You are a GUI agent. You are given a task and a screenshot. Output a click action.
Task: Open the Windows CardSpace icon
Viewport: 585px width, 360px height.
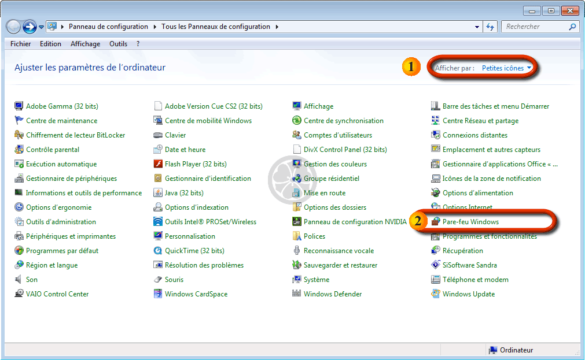pyautogui.click(x=158, y=294)
